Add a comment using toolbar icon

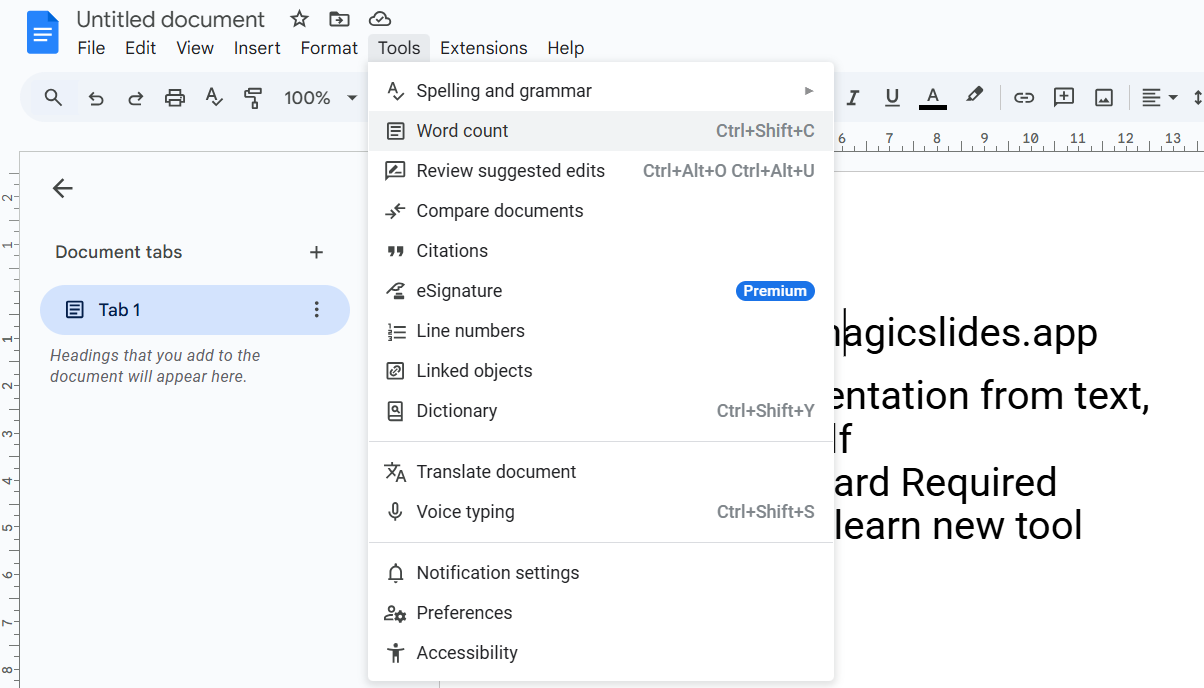coord(1064,97)
